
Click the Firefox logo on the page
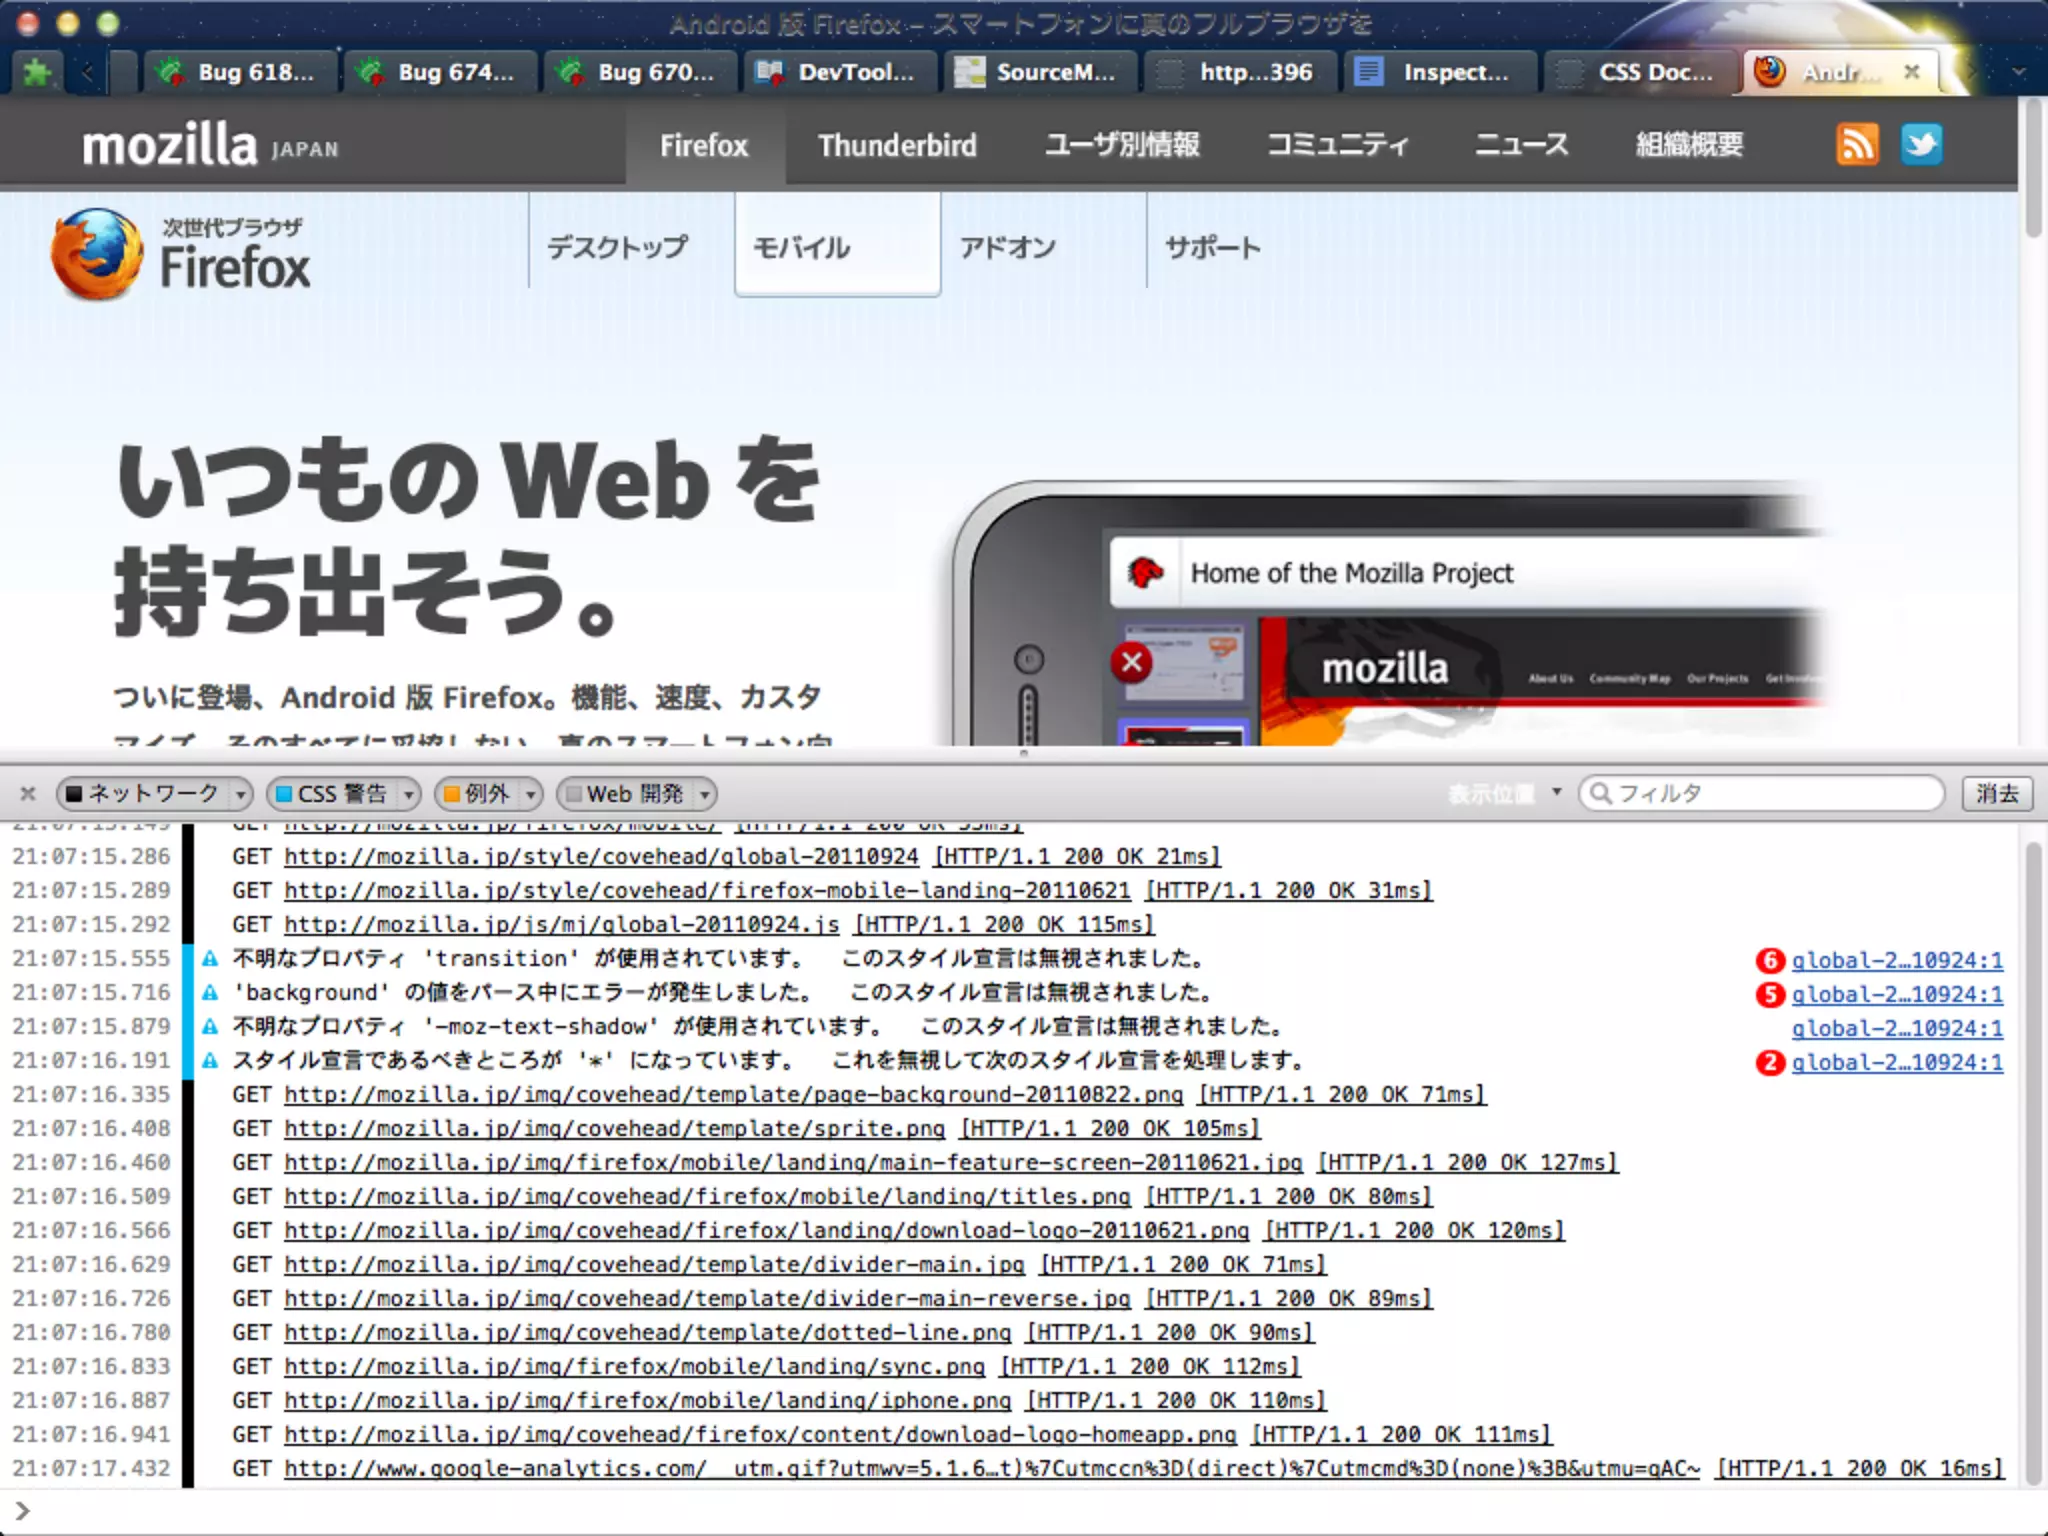97,254
